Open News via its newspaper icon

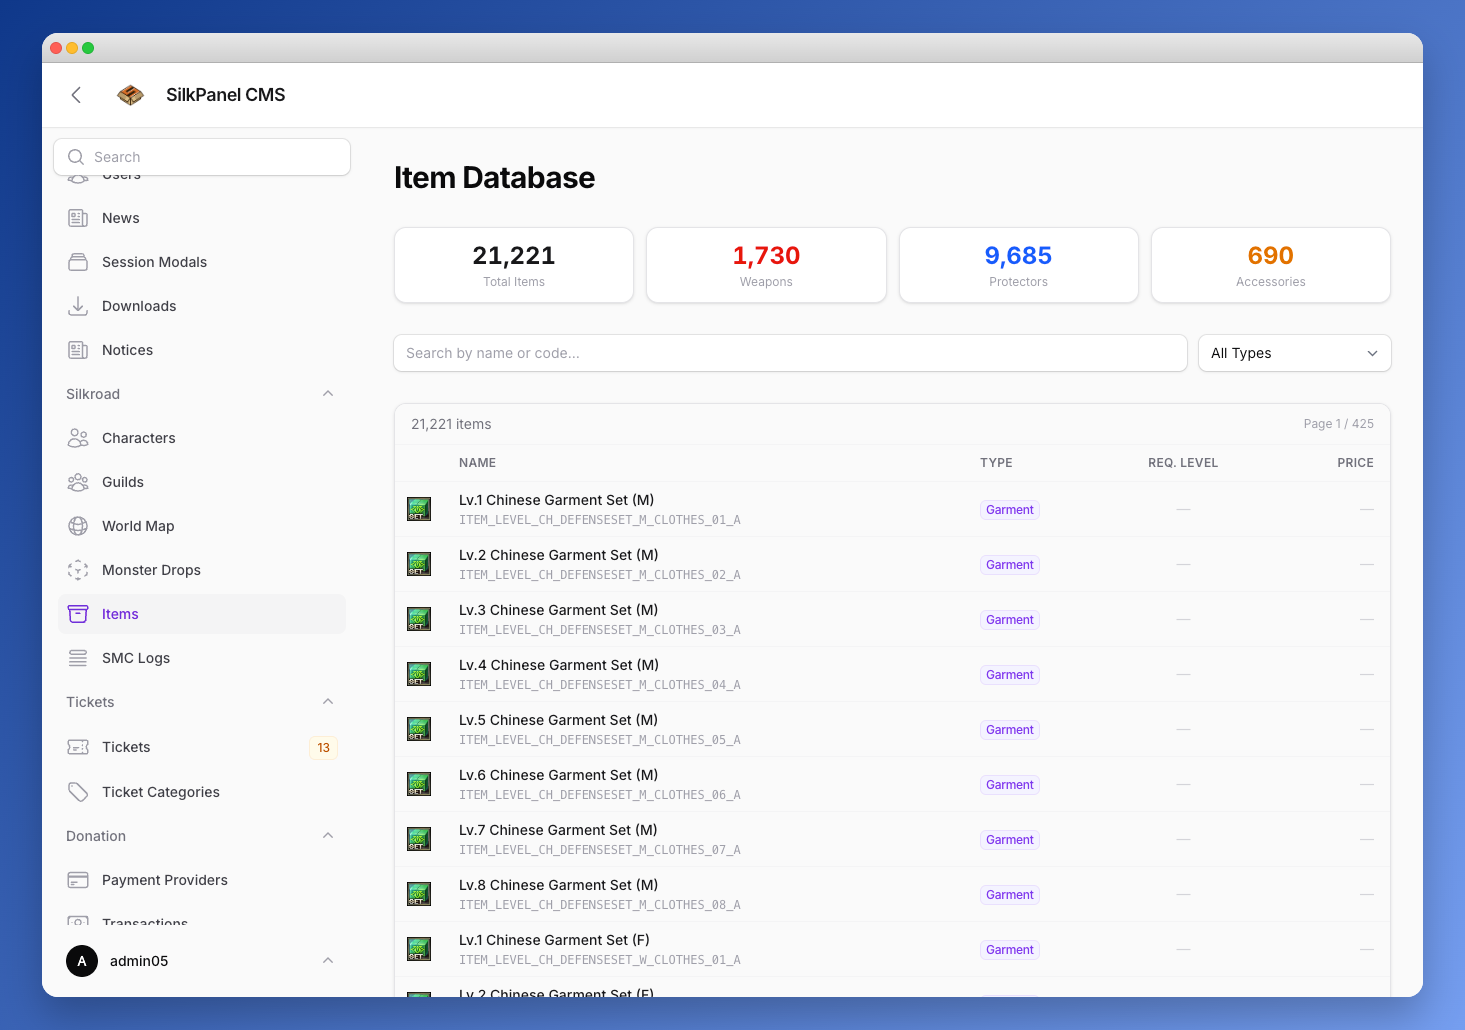pyautogui.click(x=78, y=218)
